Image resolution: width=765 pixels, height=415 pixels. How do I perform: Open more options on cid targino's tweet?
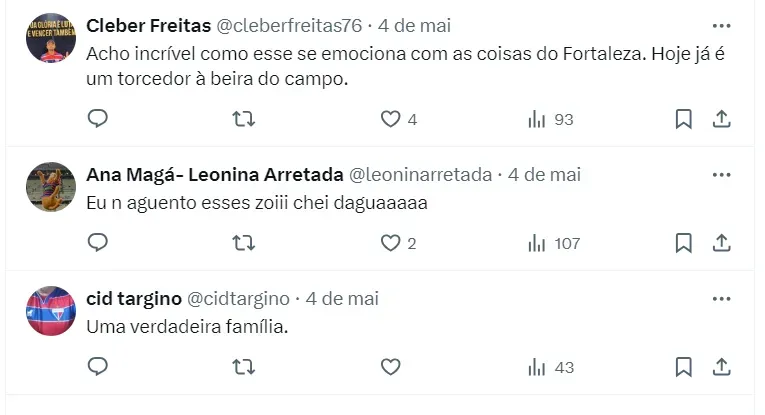coord(721,298)
